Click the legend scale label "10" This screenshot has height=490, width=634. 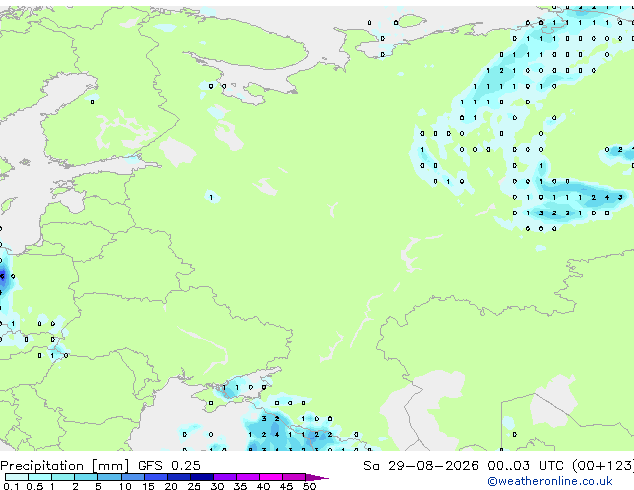tap(125, 486)
